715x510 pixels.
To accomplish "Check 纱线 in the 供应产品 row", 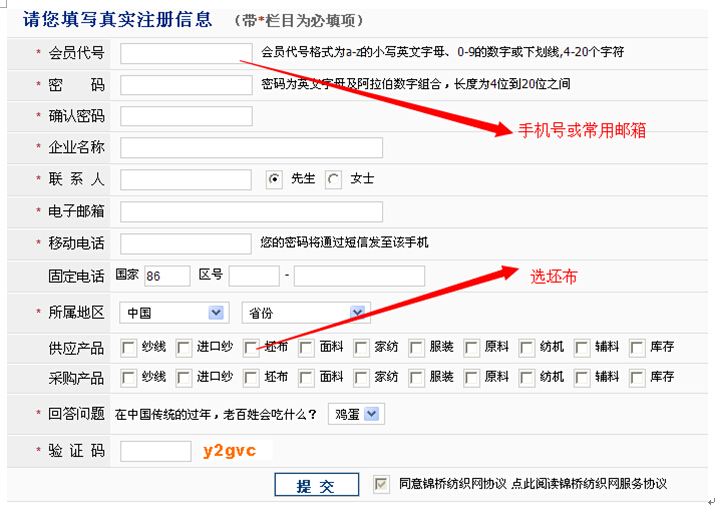I will click(128, 348).
